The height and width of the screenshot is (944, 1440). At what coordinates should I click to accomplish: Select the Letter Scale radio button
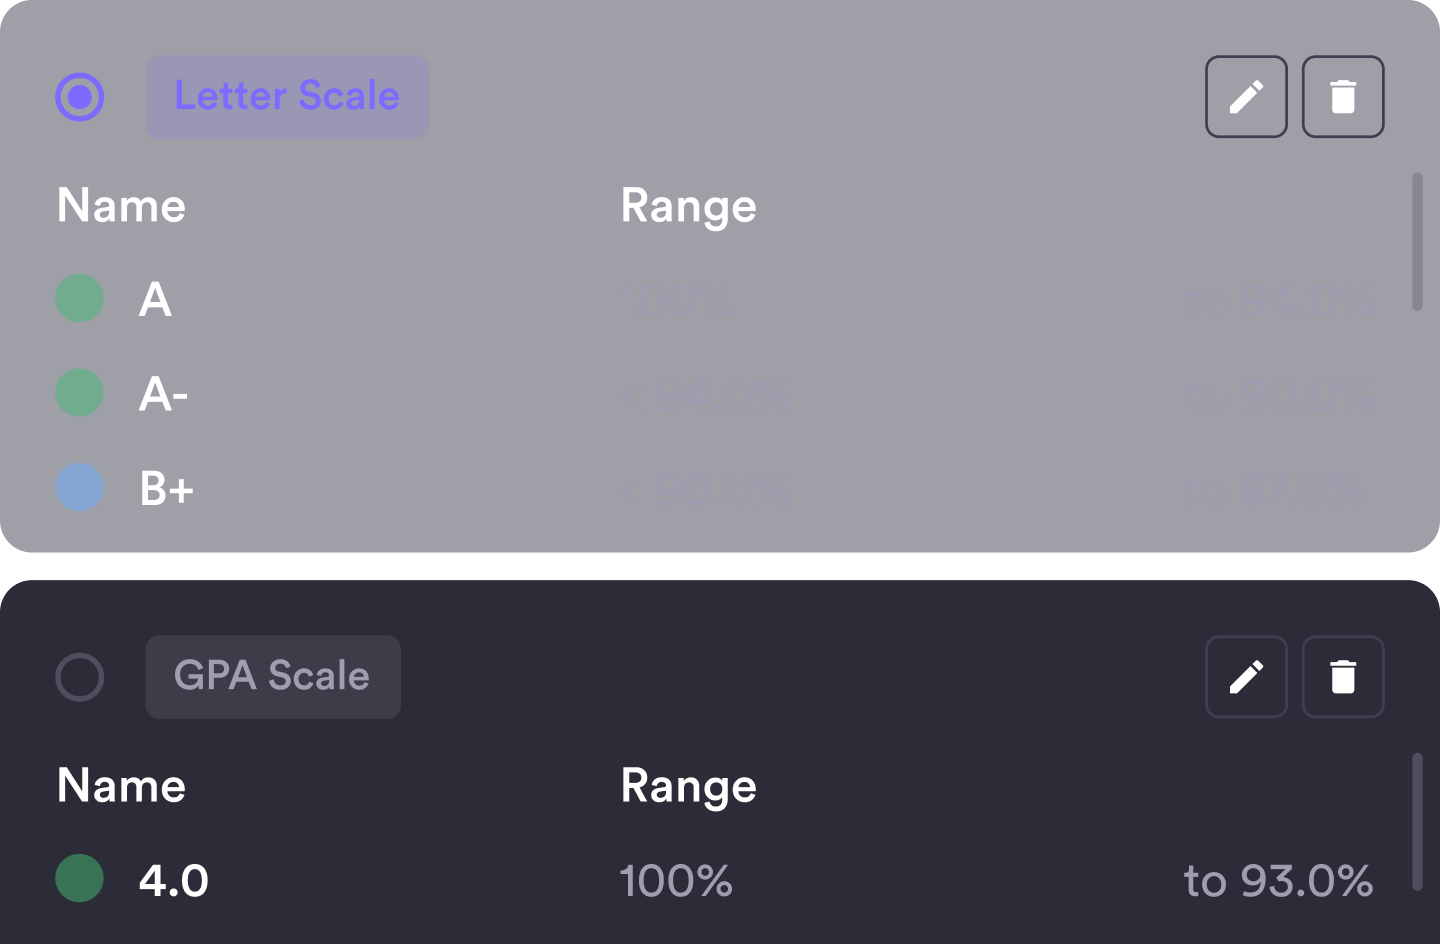click(x=80, y=97)
